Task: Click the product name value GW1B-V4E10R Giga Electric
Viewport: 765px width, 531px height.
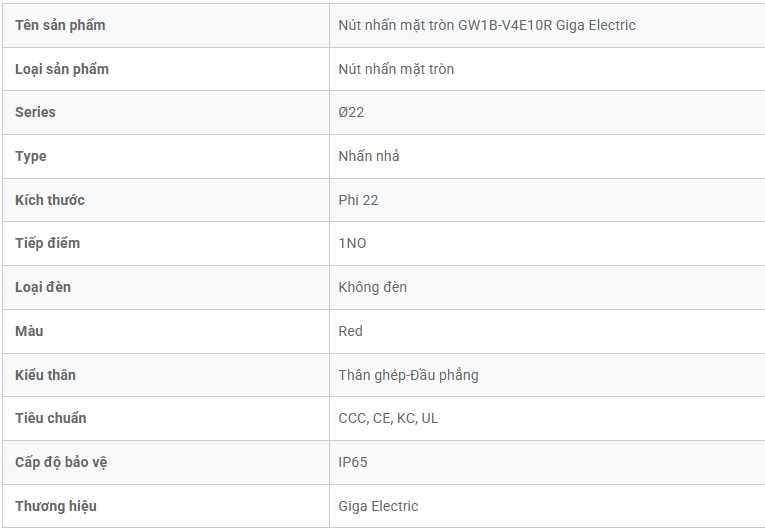Action: (487, 25)
